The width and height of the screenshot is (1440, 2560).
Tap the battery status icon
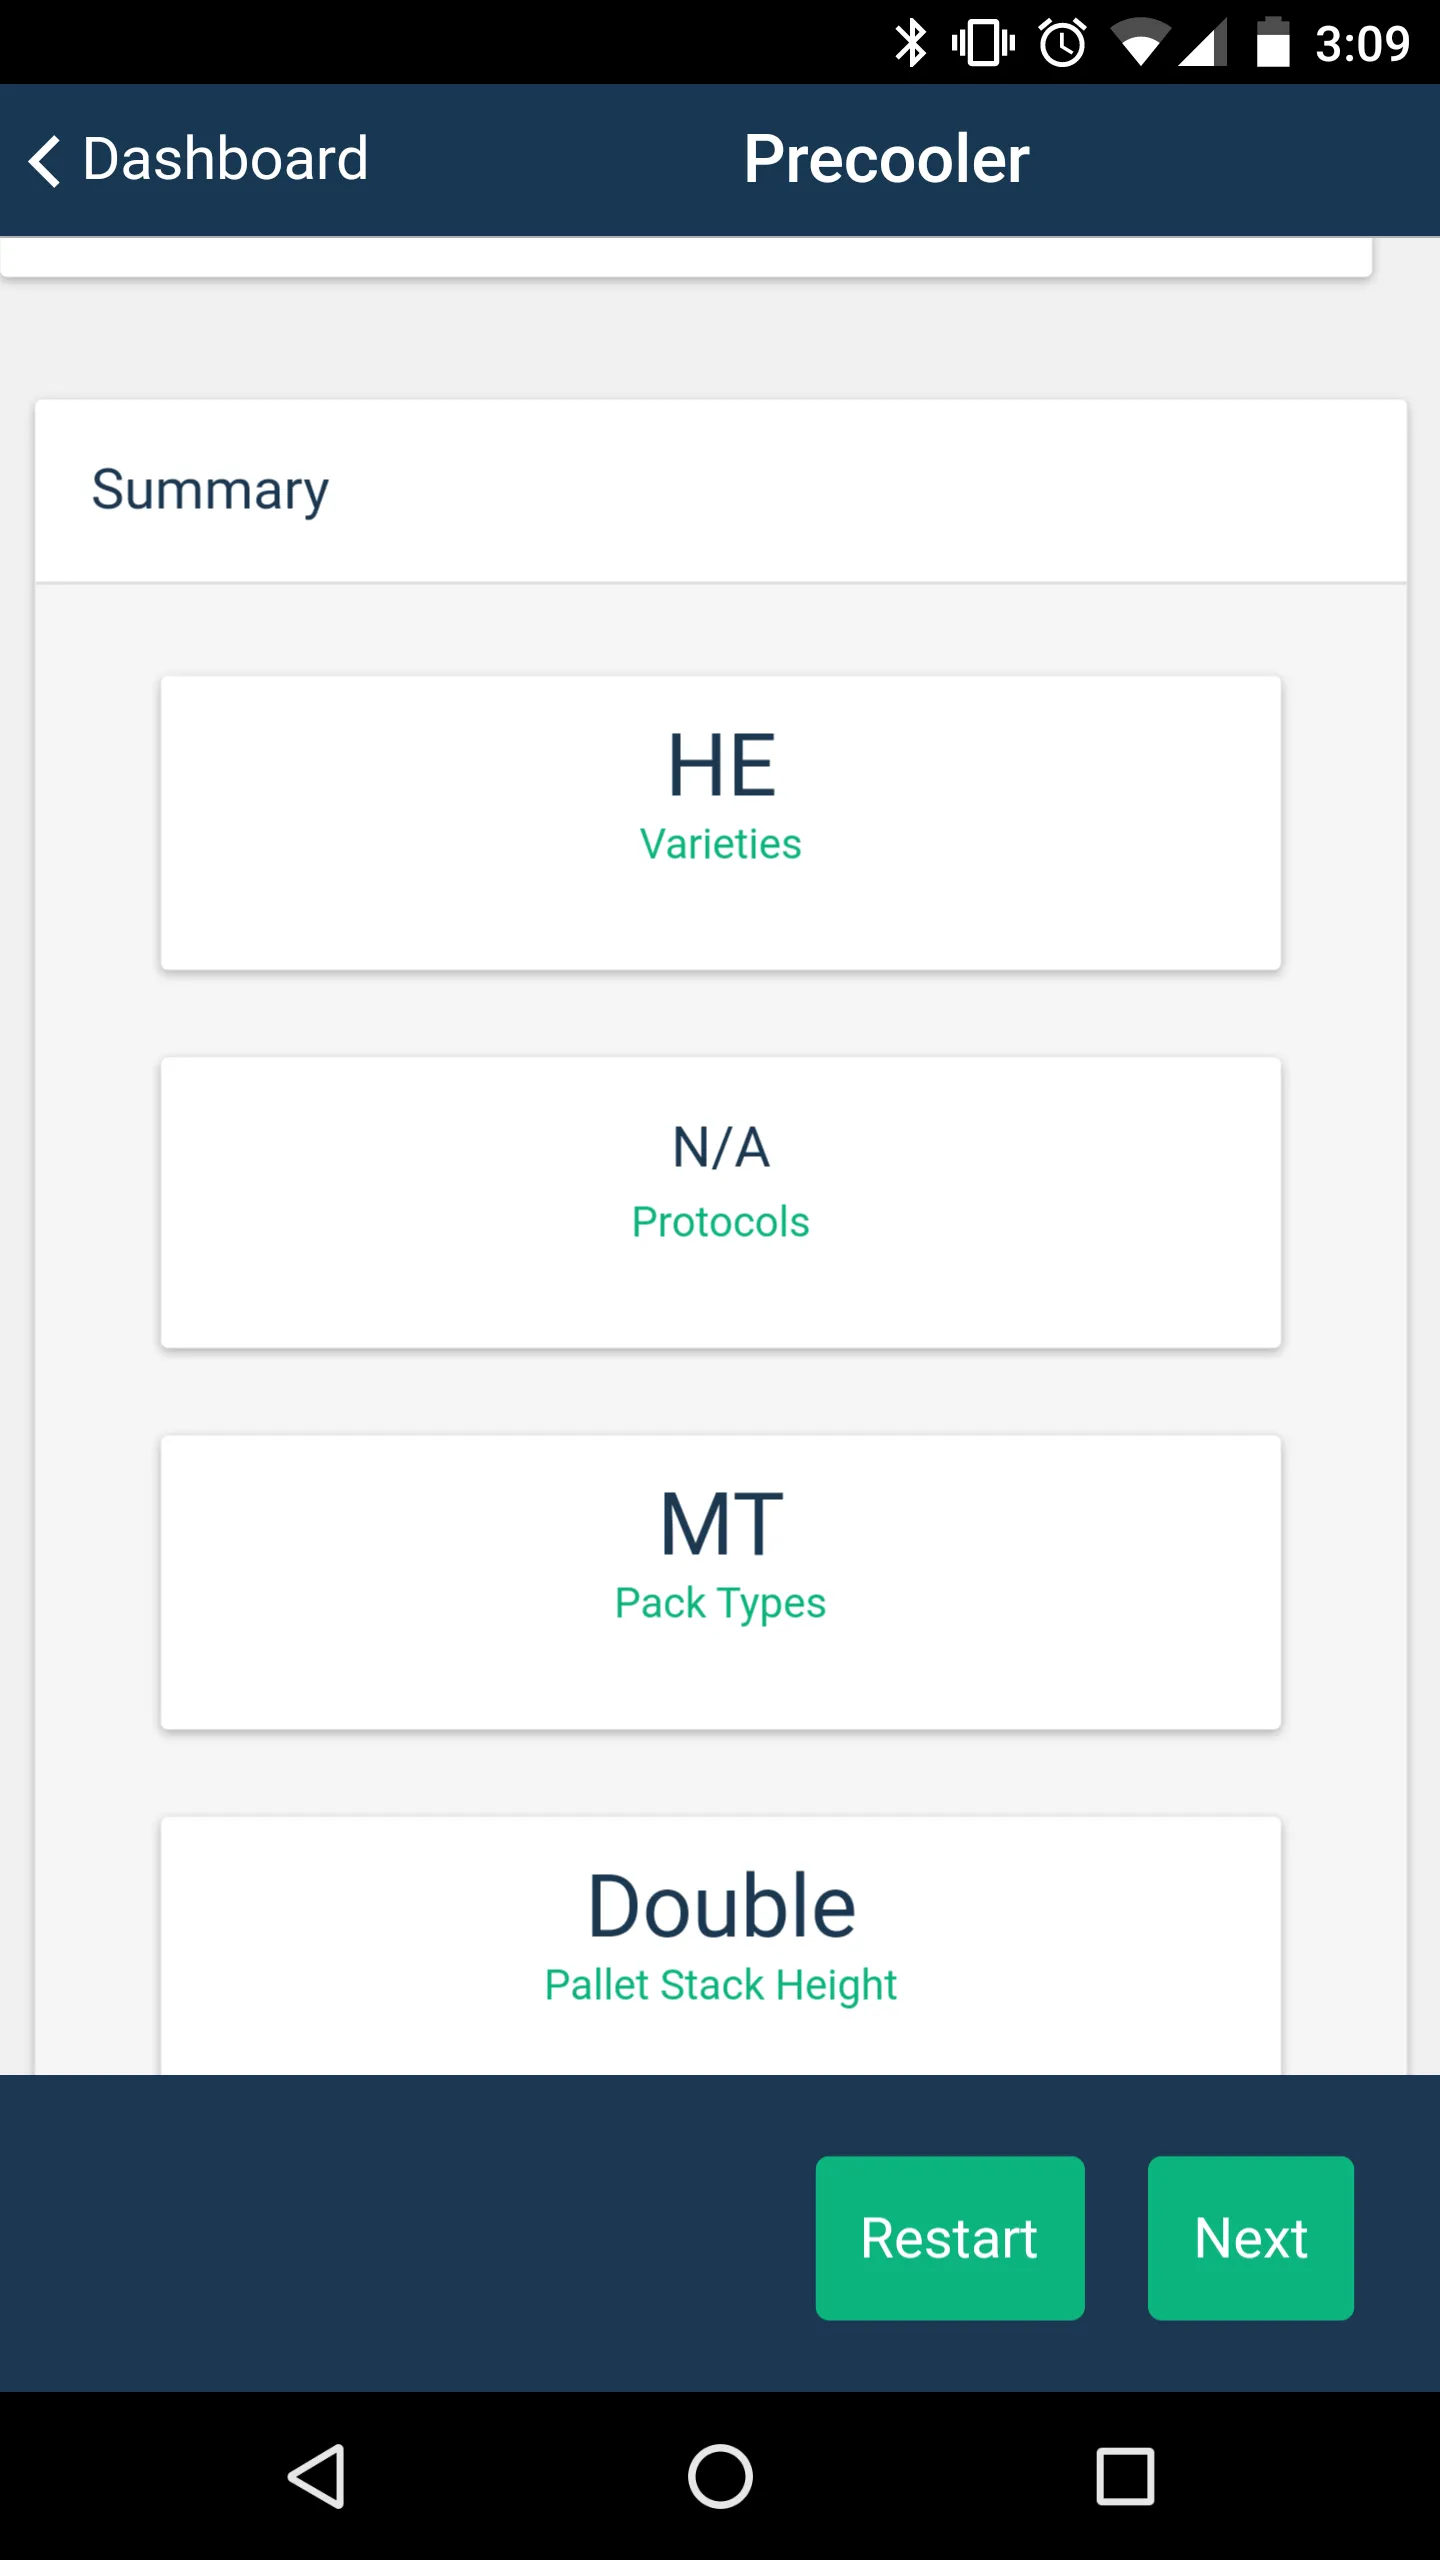tap(1273, 43)
